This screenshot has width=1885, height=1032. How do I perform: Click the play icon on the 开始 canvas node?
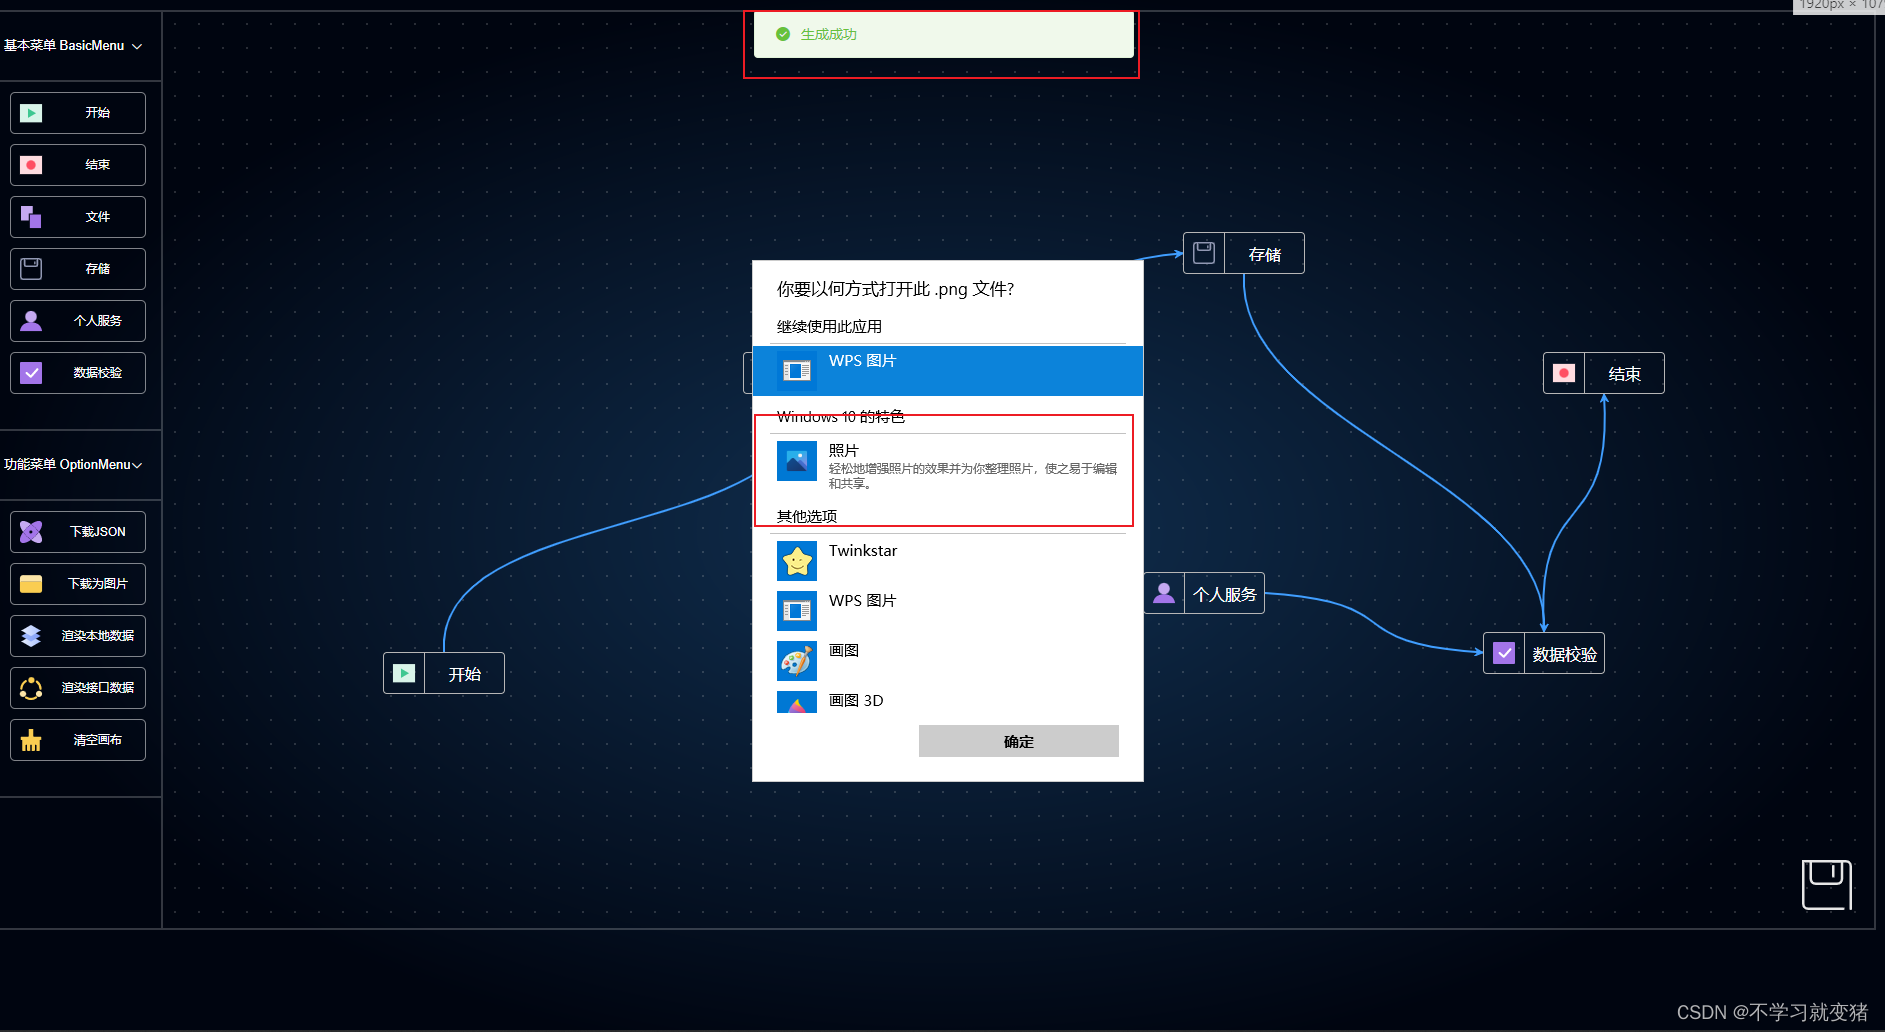[404, 673]
